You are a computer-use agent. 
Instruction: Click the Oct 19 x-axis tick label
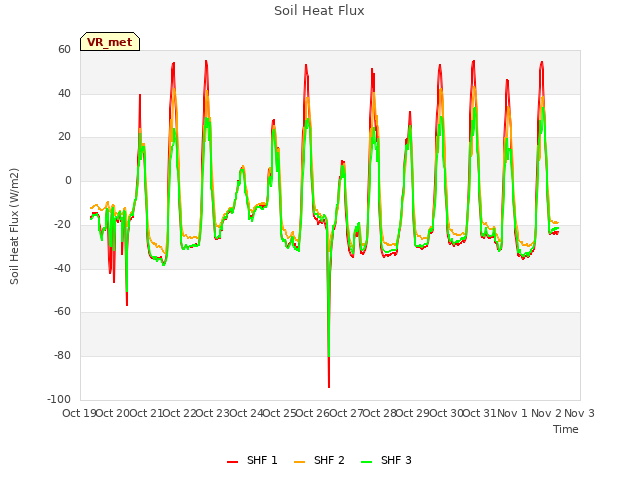click(x=79, y=413)
